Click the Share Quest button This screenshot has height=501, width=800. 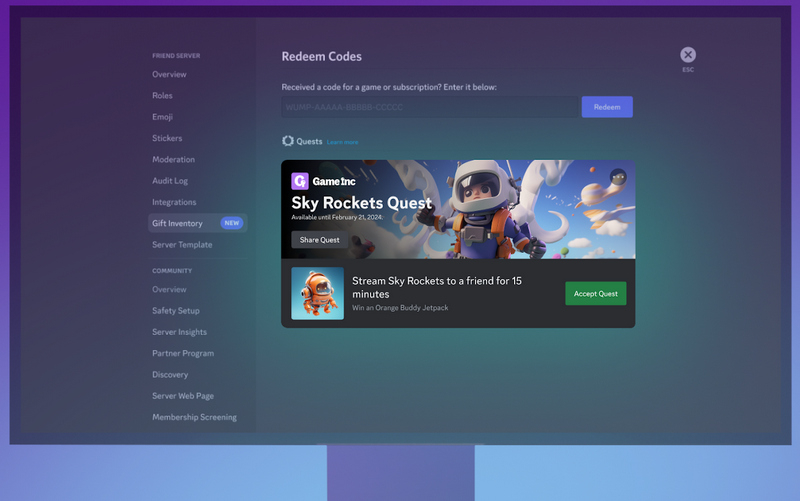pyautogui.click(x=320, y=240)
